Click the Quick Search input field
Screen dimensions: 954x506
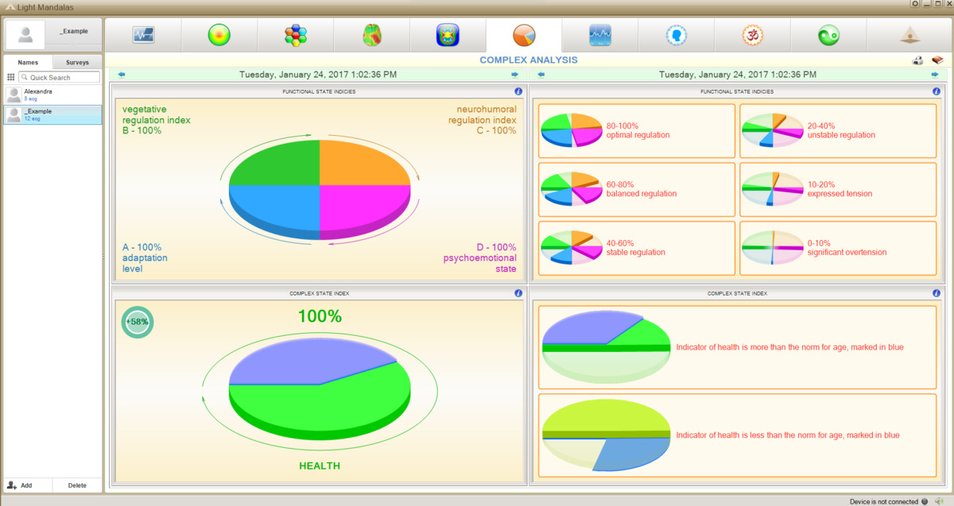[x=59, y=77]
